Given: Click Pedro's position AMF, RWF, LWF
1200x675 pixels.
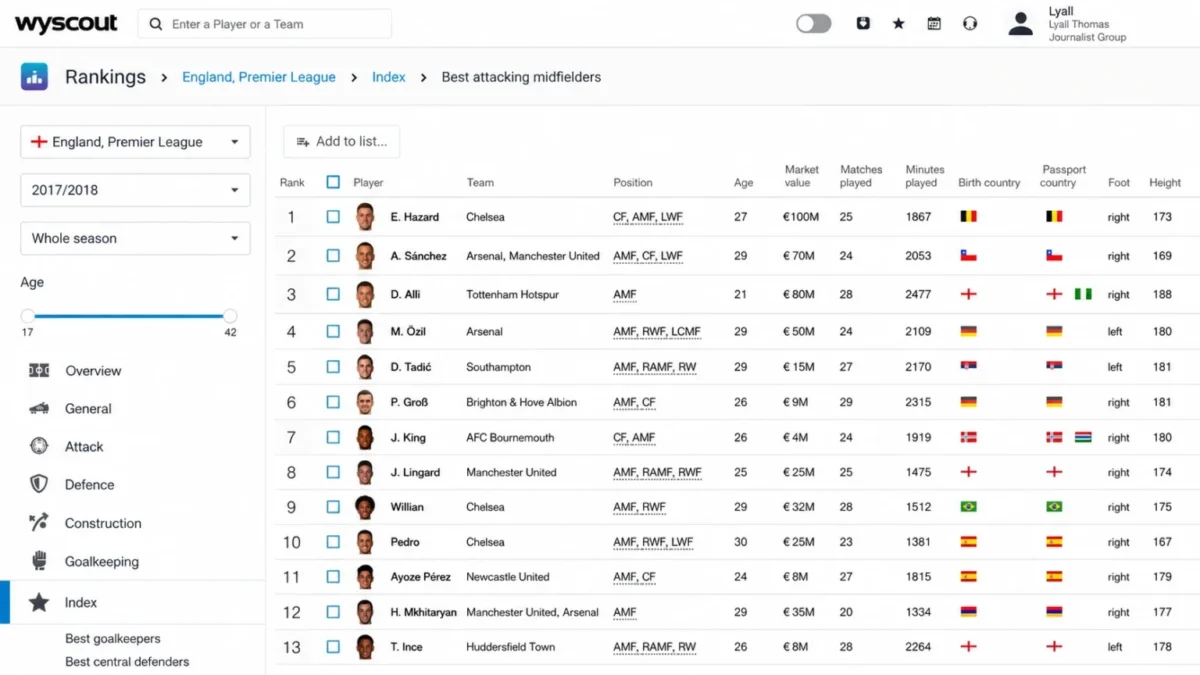Looking at the screenshot, I should [x=653, y=542].
